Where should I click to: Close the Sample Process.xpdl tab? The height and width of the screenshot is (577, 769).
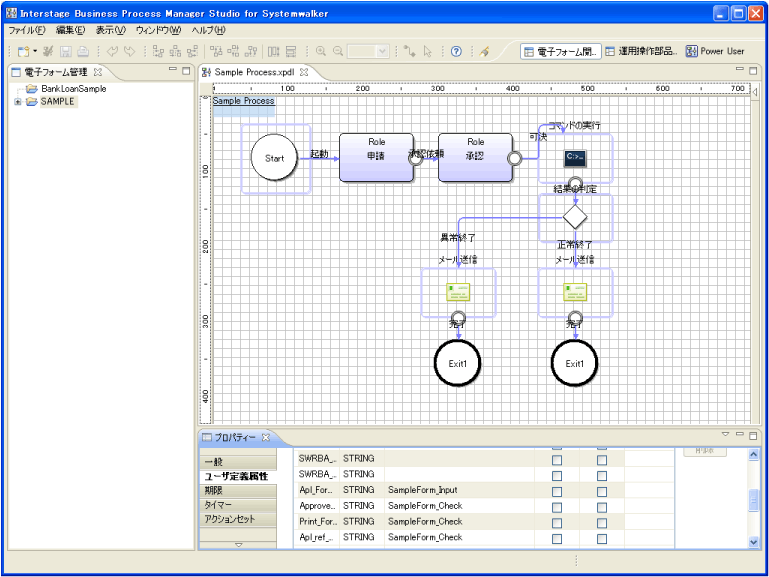click(304, 72)
